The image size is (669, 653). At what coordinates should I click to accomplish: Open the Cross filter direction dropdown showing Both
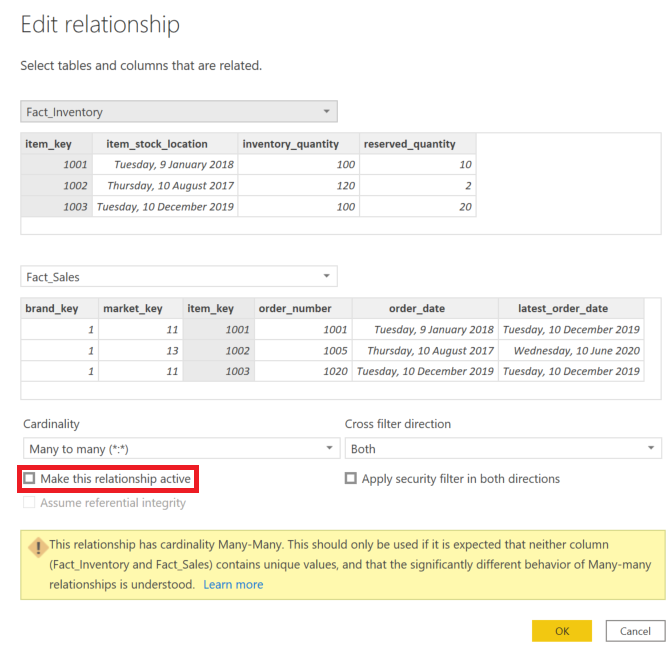click(503, 449)
